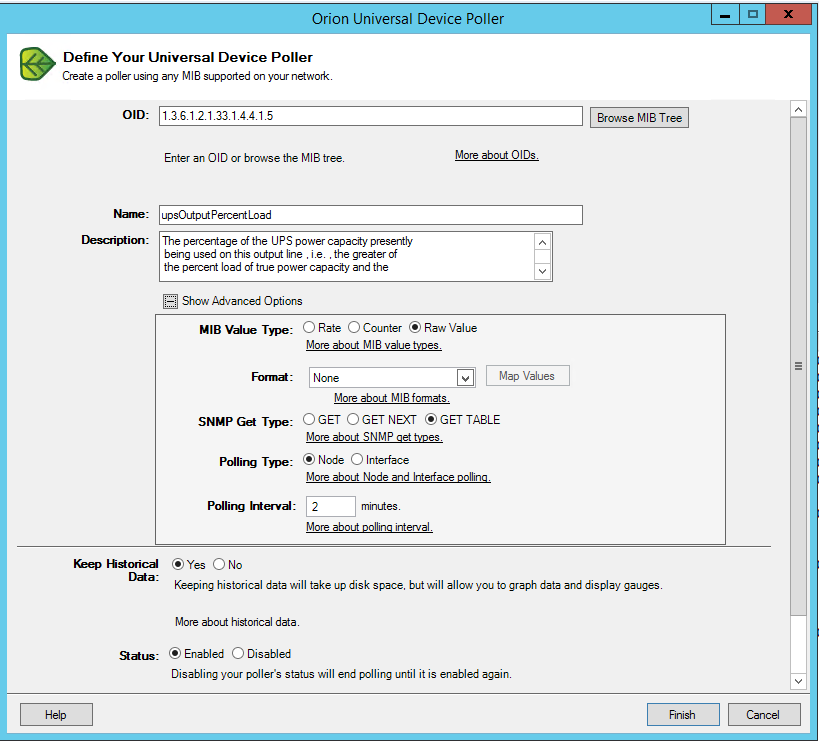Choose GET TABLE as SNMP get type
The height and width of the screenshot is (742, 819).
[x=430, y=419]
